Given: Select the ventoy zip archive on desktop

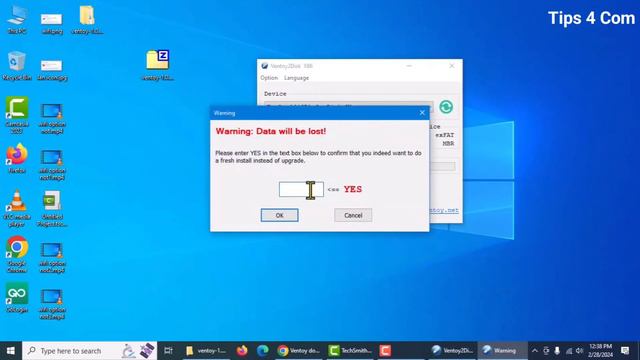Looking at the screenshot, I should 158,65.
